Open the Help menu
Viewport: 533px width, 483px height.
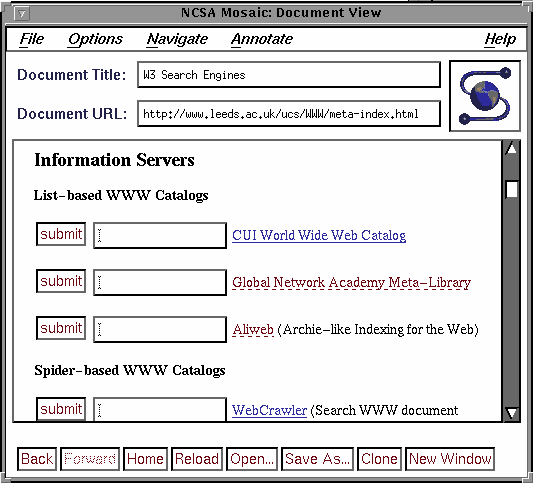500,39
